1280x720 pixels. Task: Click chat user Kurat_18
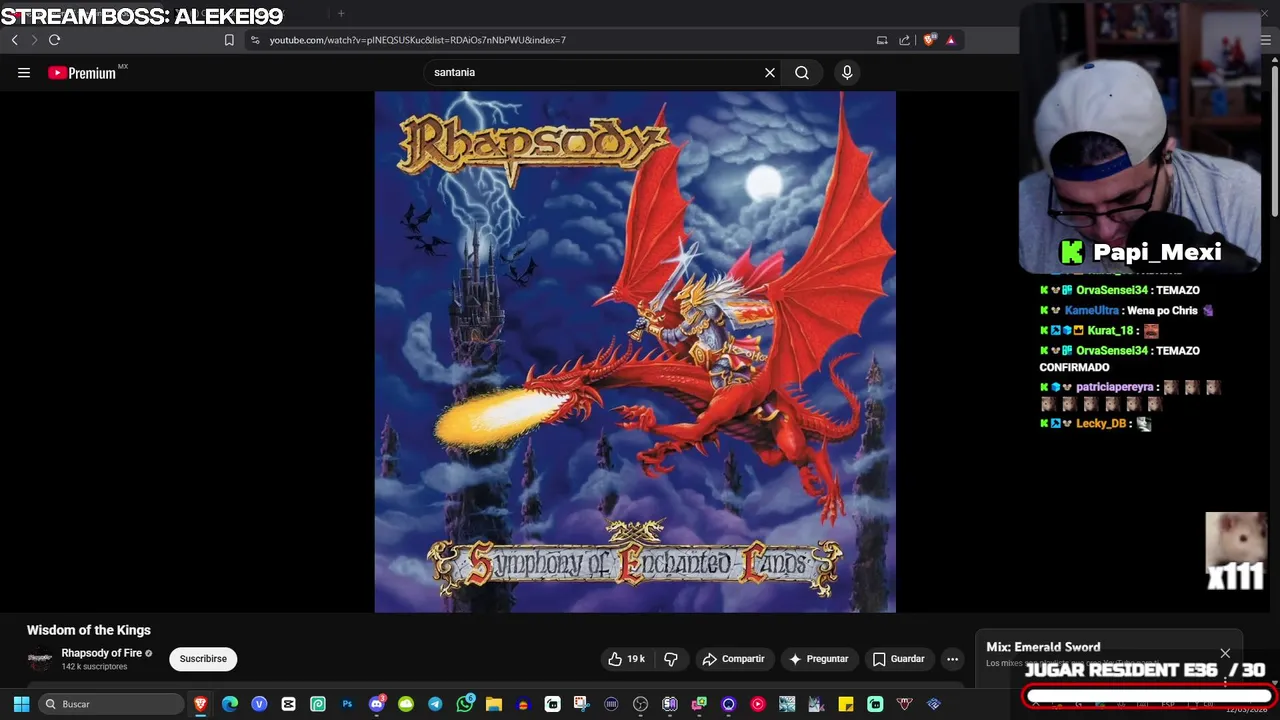click(x=1110, y=331)
